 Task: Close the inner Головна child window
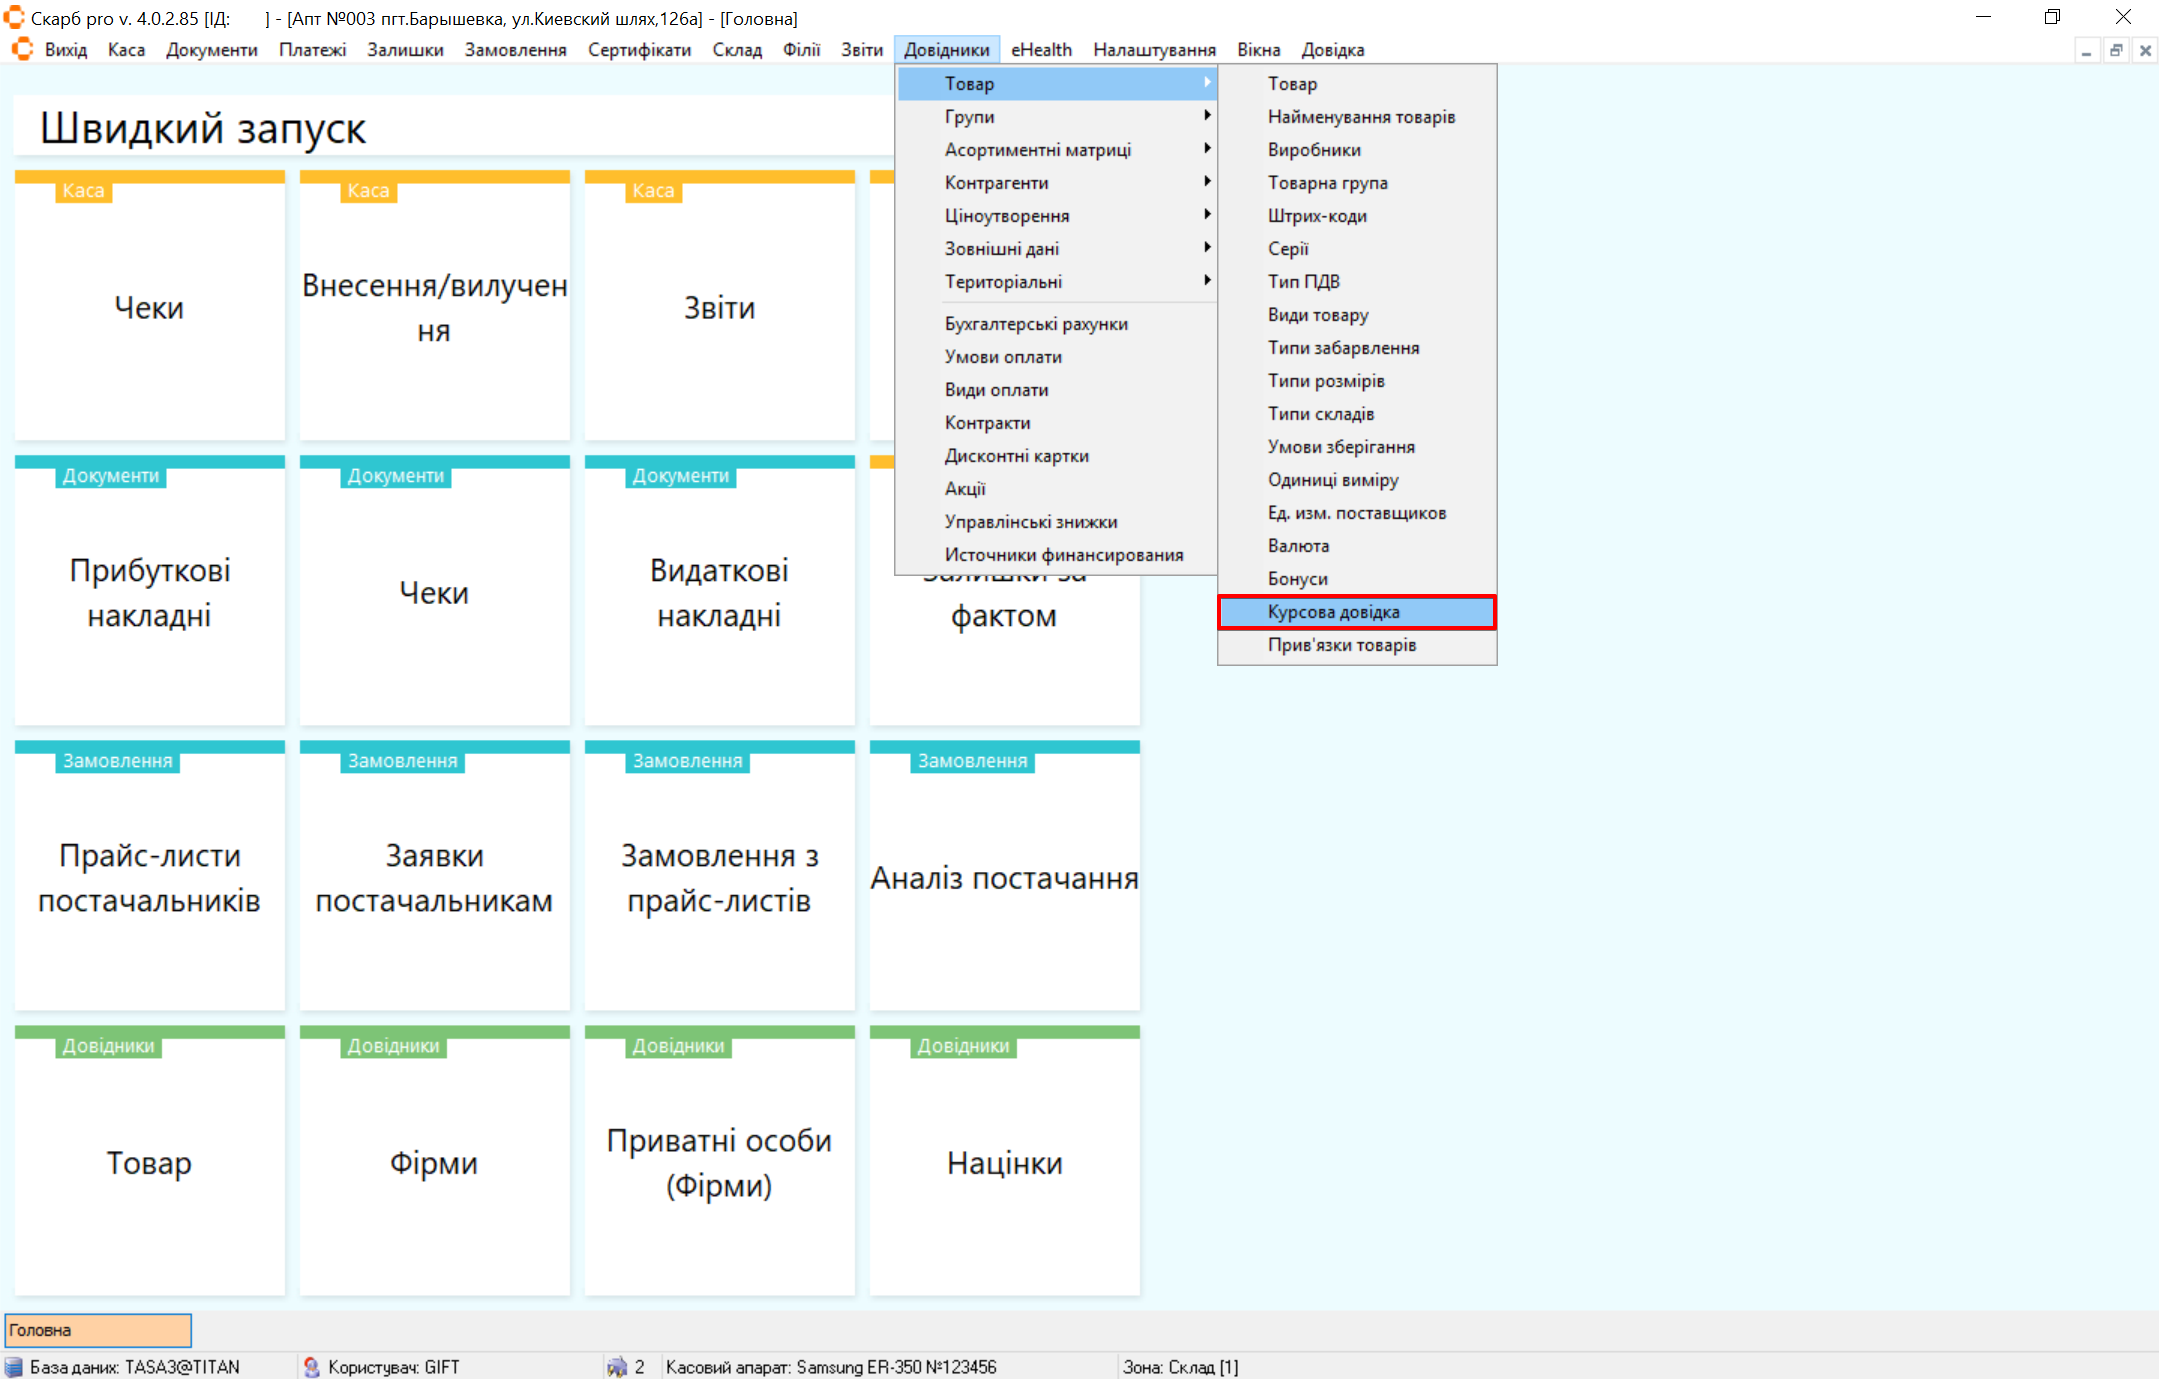click(2145, 50)
